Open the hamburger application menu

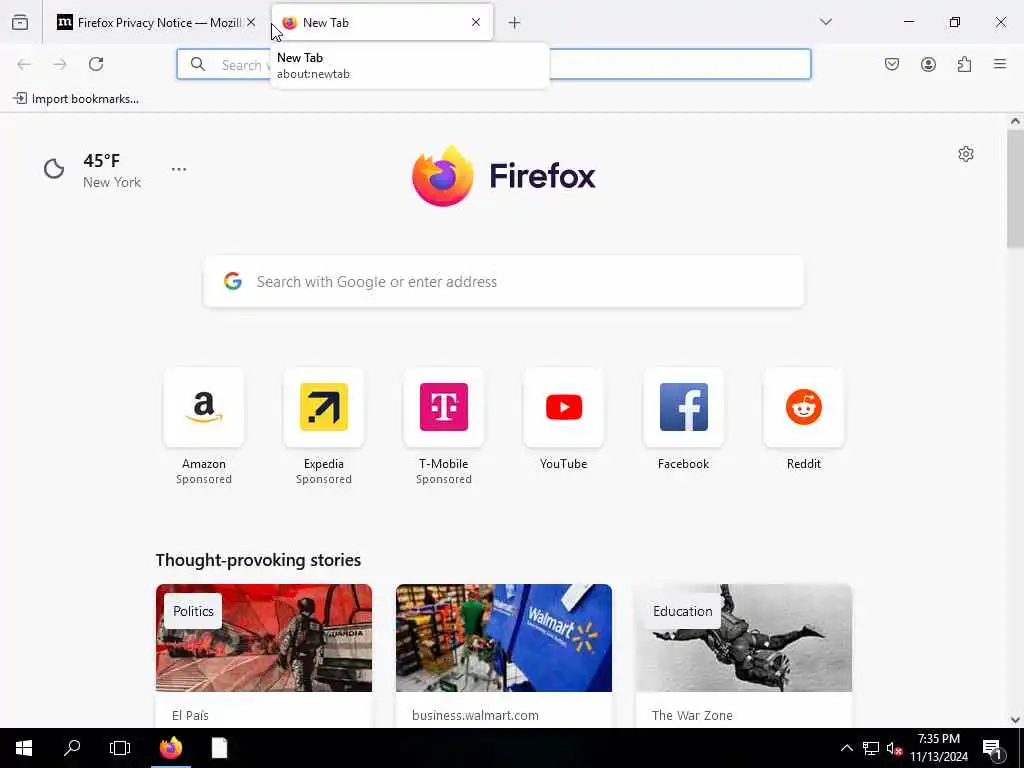(1000, 64)
